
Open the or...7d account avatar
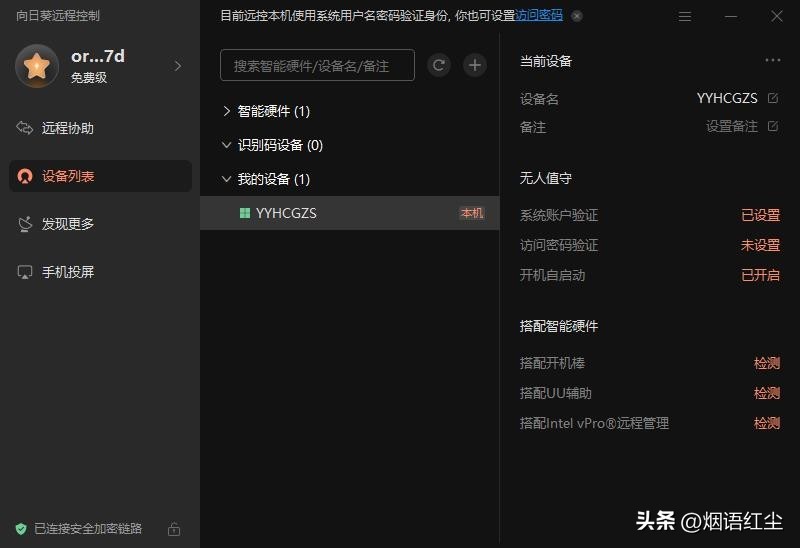tap(37, 66)
